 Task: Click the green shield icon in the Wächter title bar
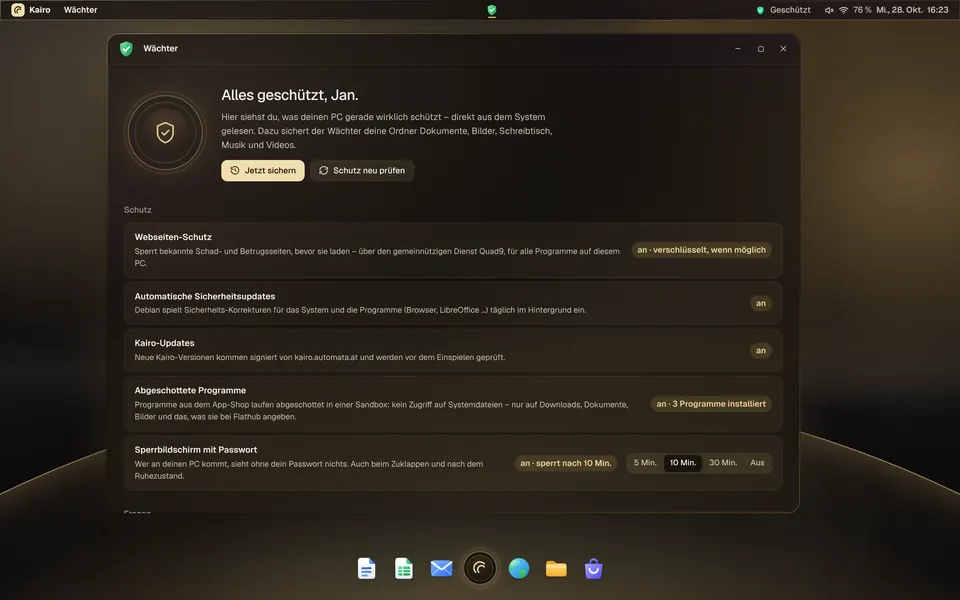pyautogui.click(x=127, y=49)
